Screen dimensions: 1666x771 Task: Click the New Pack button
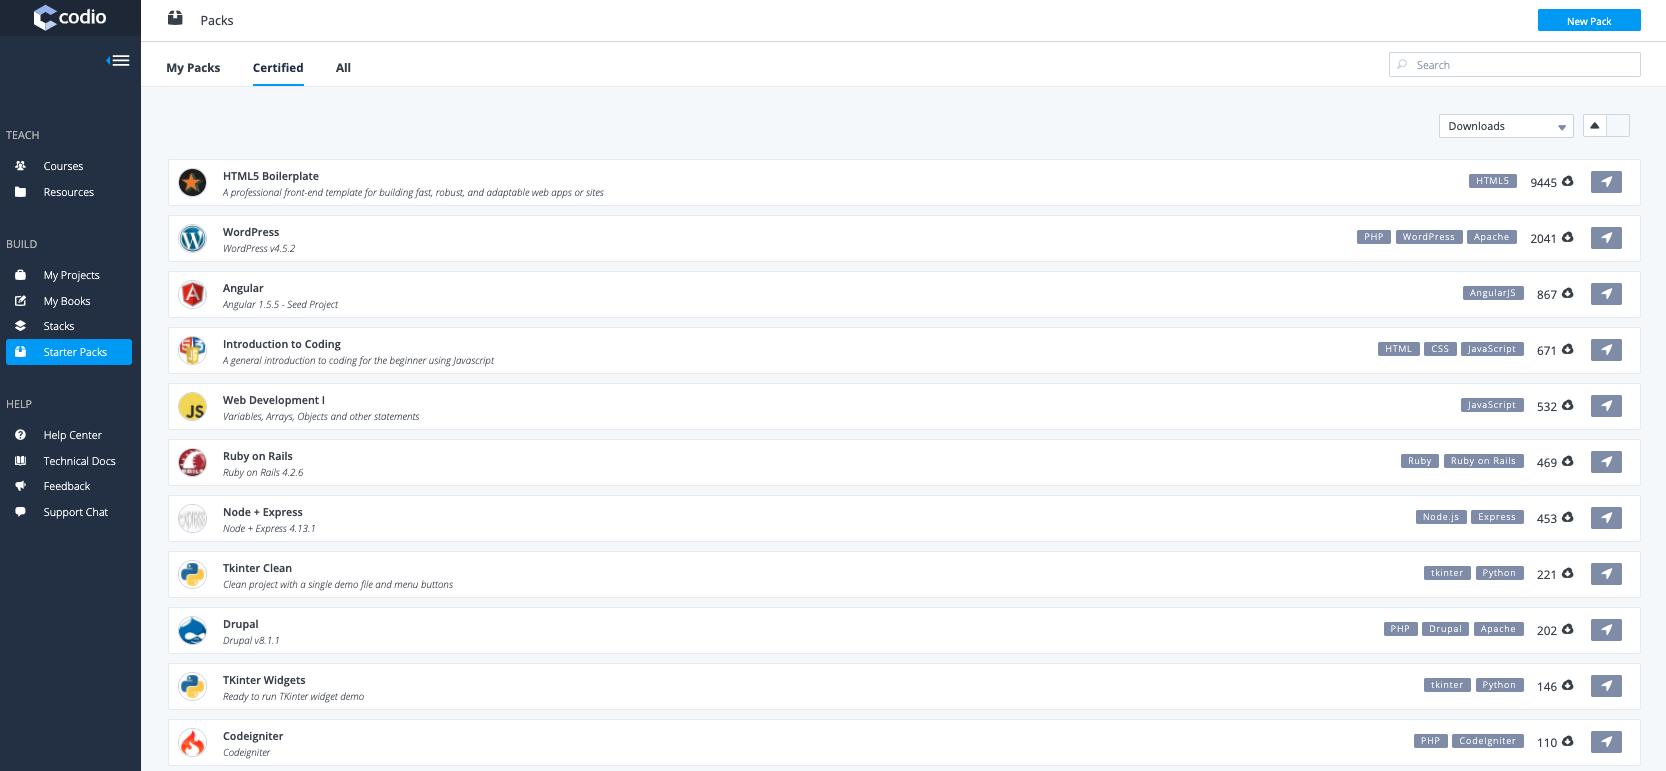coord(1589,20)
